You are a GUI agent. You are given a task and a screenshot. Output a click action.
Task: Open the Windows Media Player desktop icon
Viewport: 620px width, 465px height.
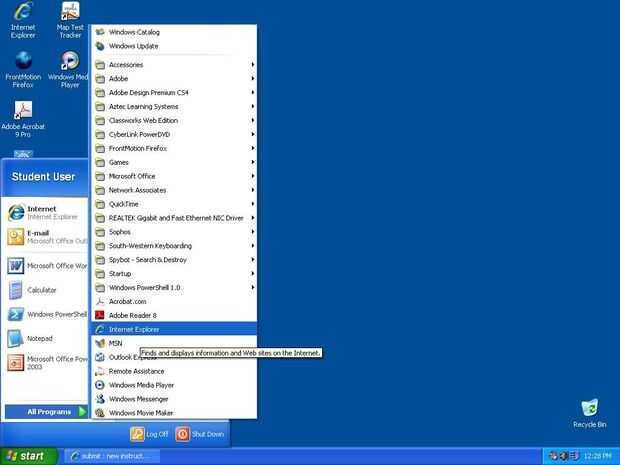point(70,60)
